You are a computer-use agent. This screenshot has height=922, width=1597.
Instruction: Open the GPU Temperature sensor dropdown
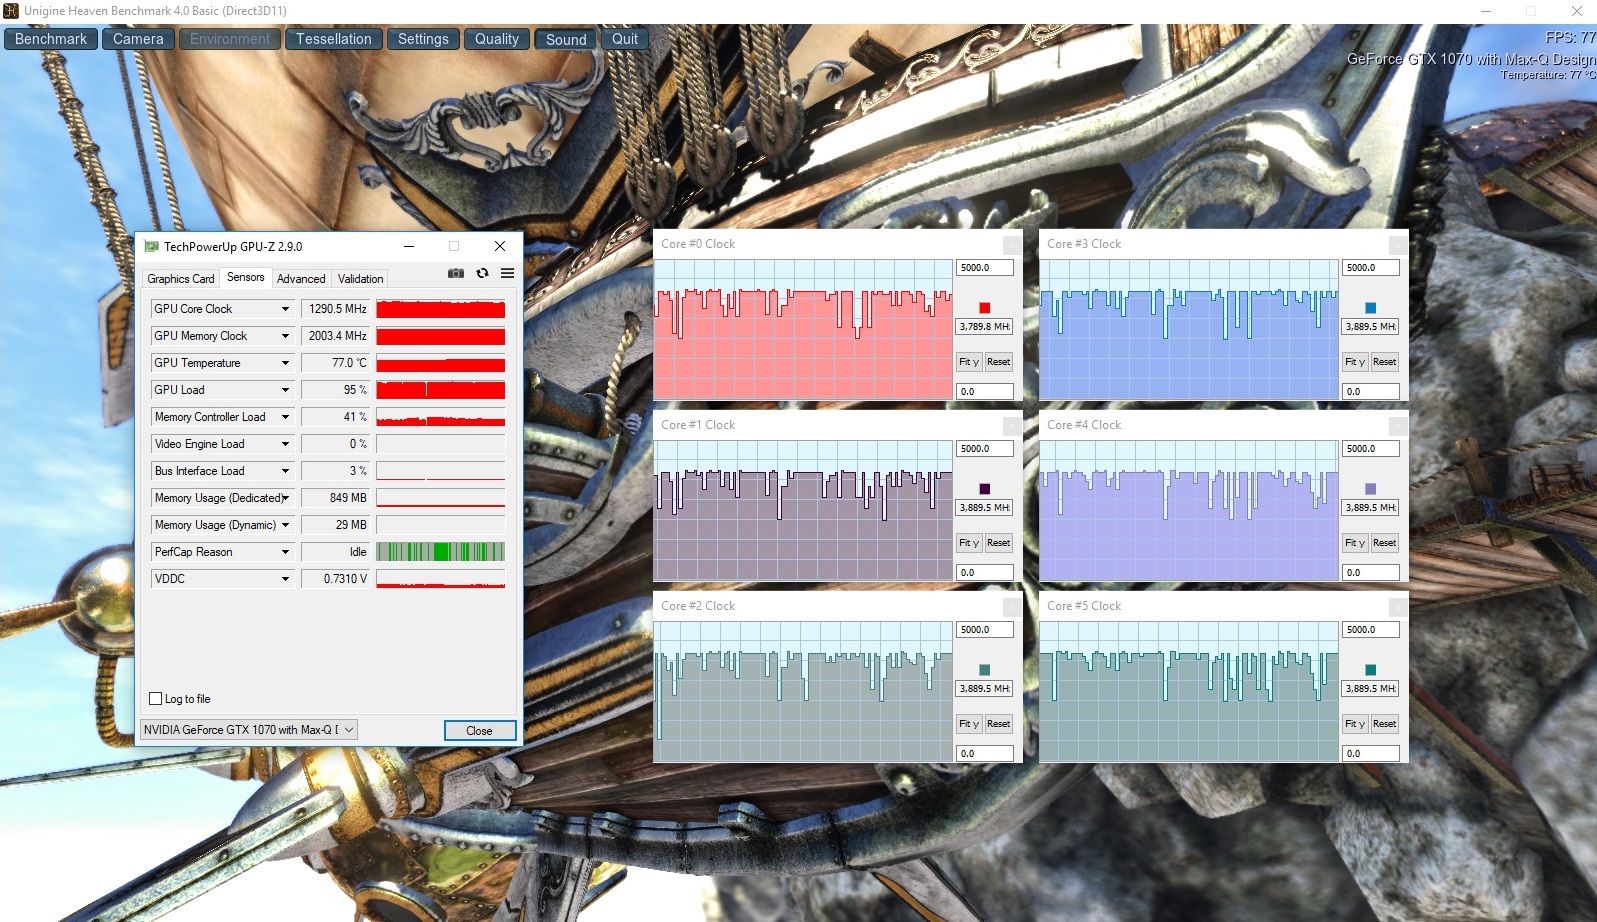click(x=285, y=363)
